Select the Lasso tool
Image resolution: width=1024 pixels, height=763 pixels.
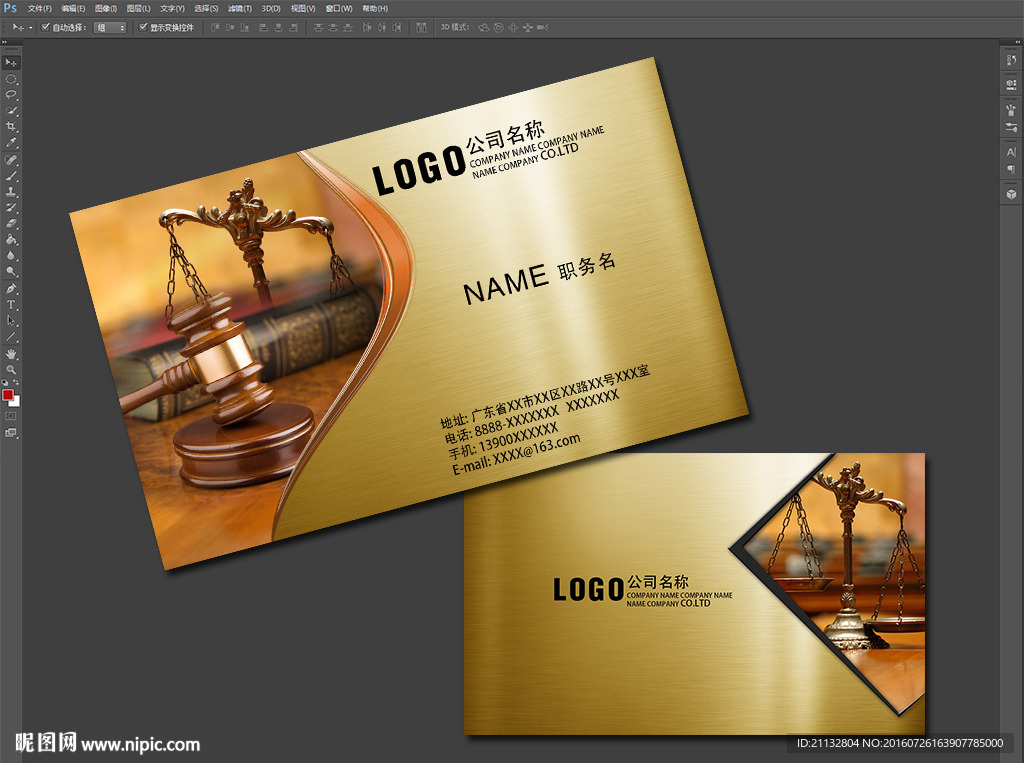click(11, 95)
